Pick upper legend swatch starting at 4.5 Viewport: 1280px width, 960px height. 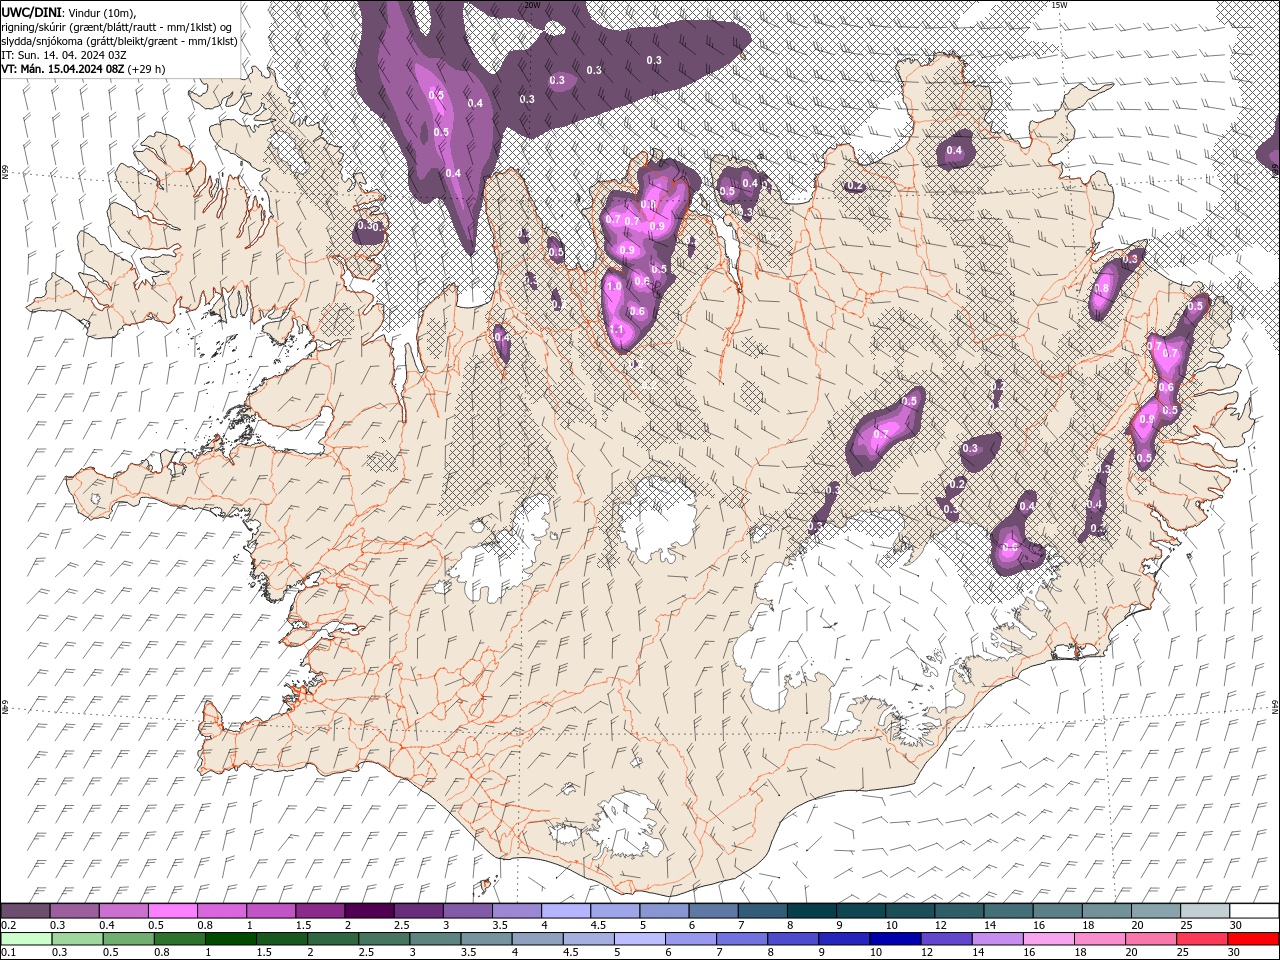[615, 911]
